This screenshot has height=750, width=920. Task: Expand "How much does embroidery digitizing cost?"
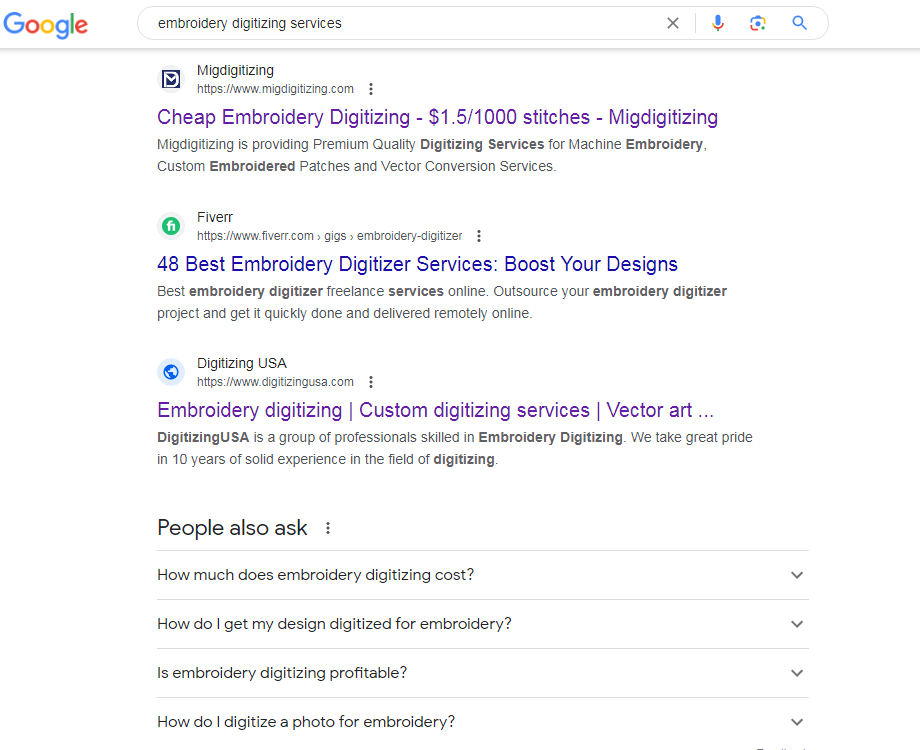797,575
